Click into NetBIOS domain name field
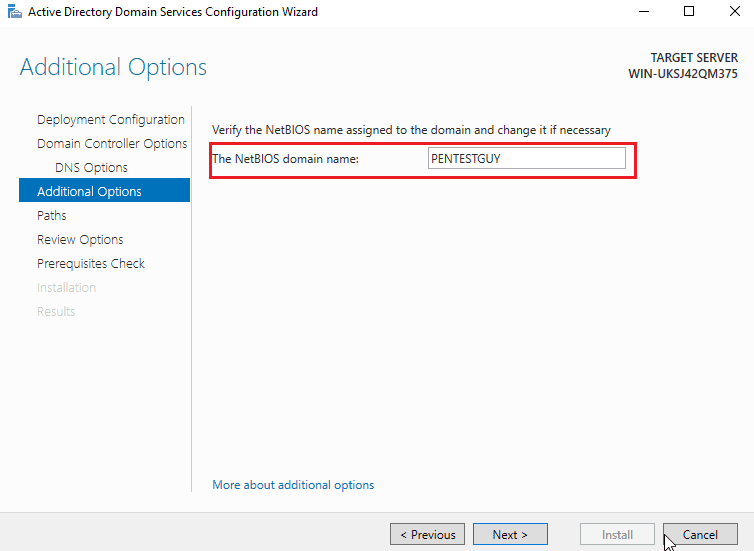The width and height of the screenshot is (754, 551). point(527,158)
